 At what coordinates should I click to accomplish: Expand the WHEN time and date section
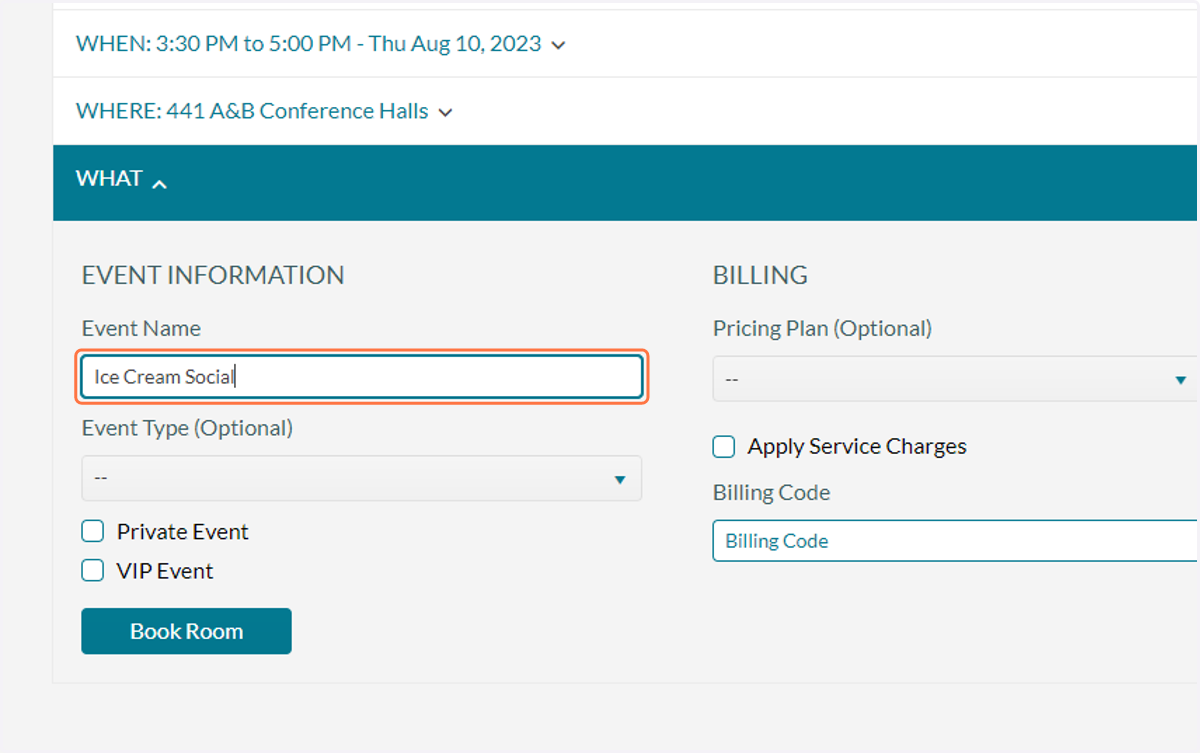point(320,44)
